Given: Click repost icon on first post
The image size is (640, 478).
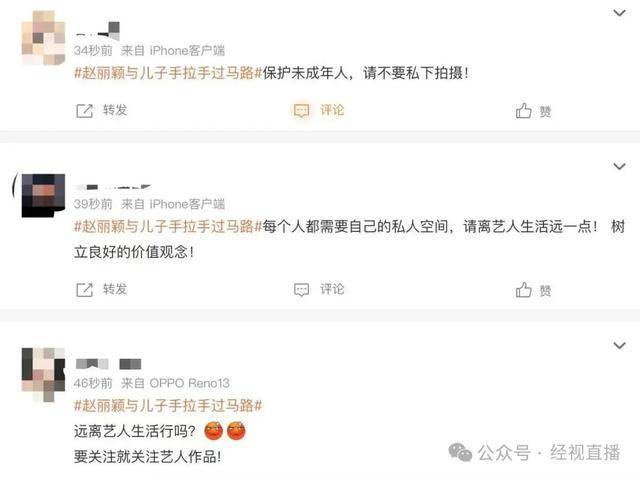Looking at the screenshot, I should (x=84, y=111).
